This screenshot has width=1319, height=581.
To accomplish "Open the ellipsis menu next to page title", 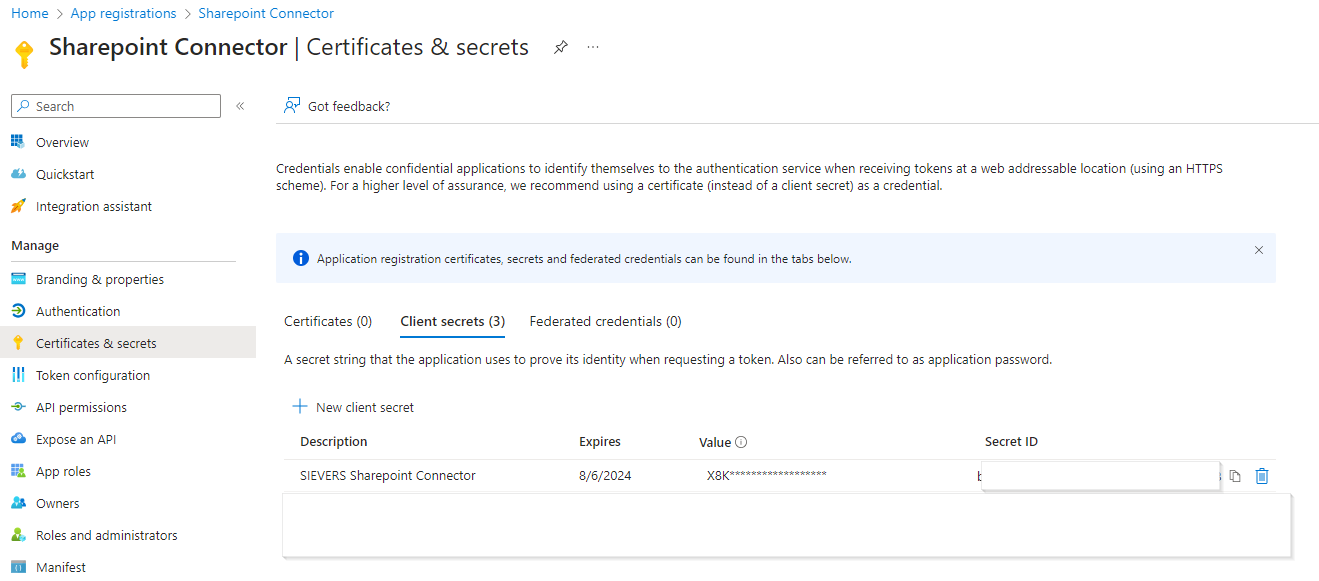I will click(x=592, y=47).
